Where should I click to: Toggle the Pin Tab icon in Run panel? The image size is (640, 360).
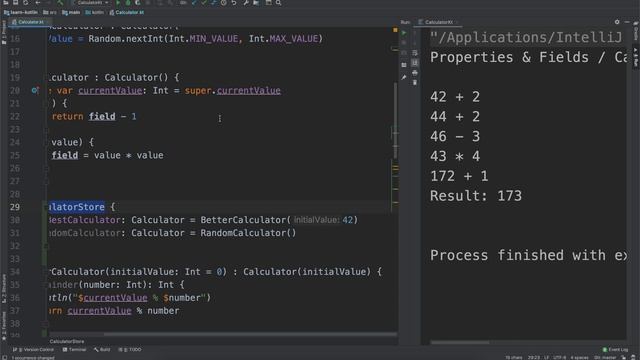click(404, 78)
